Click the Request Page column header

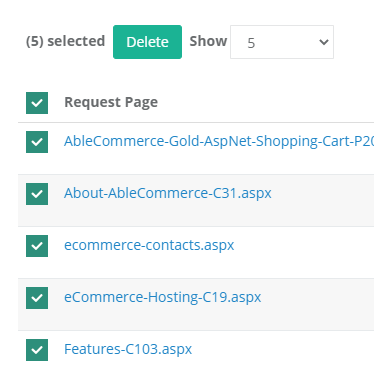111,102
